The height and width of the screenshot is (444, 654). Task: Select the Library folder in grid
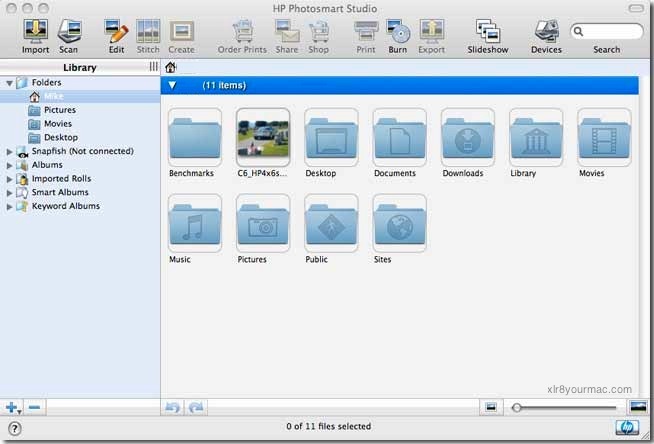[536, 137]
